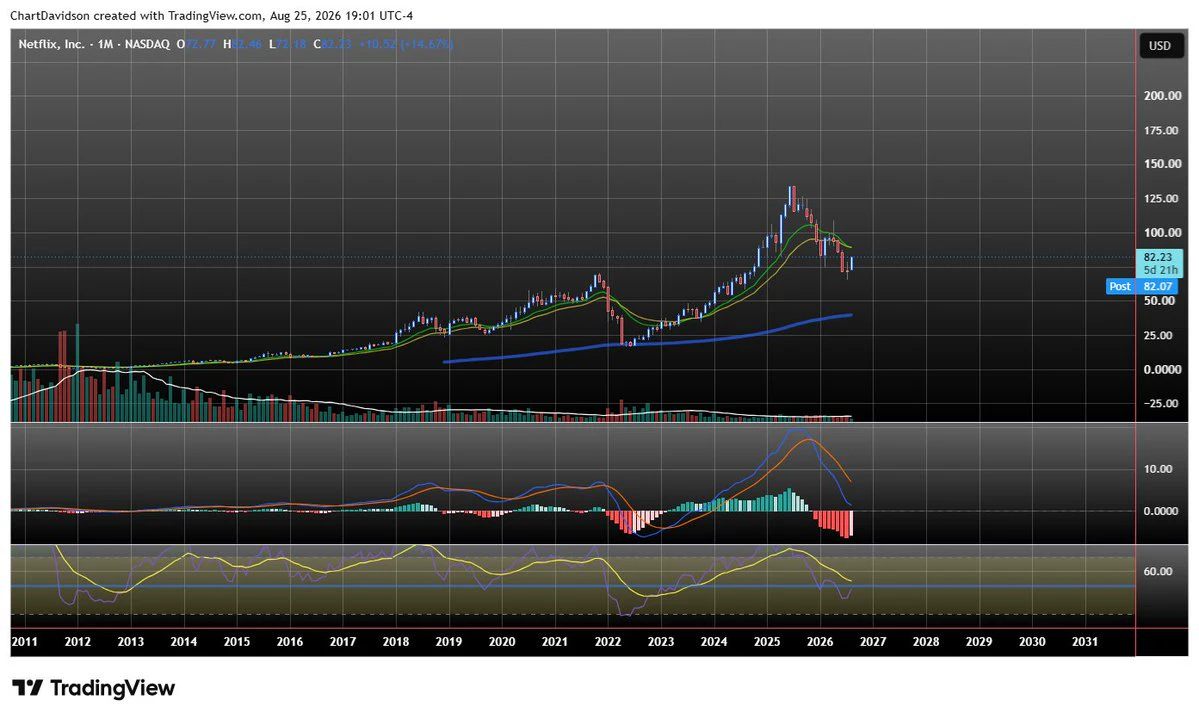This screenshot has height=719, width=1199.
Task: Click the 2019 year on time axis
Action: (x=449, y=642)
